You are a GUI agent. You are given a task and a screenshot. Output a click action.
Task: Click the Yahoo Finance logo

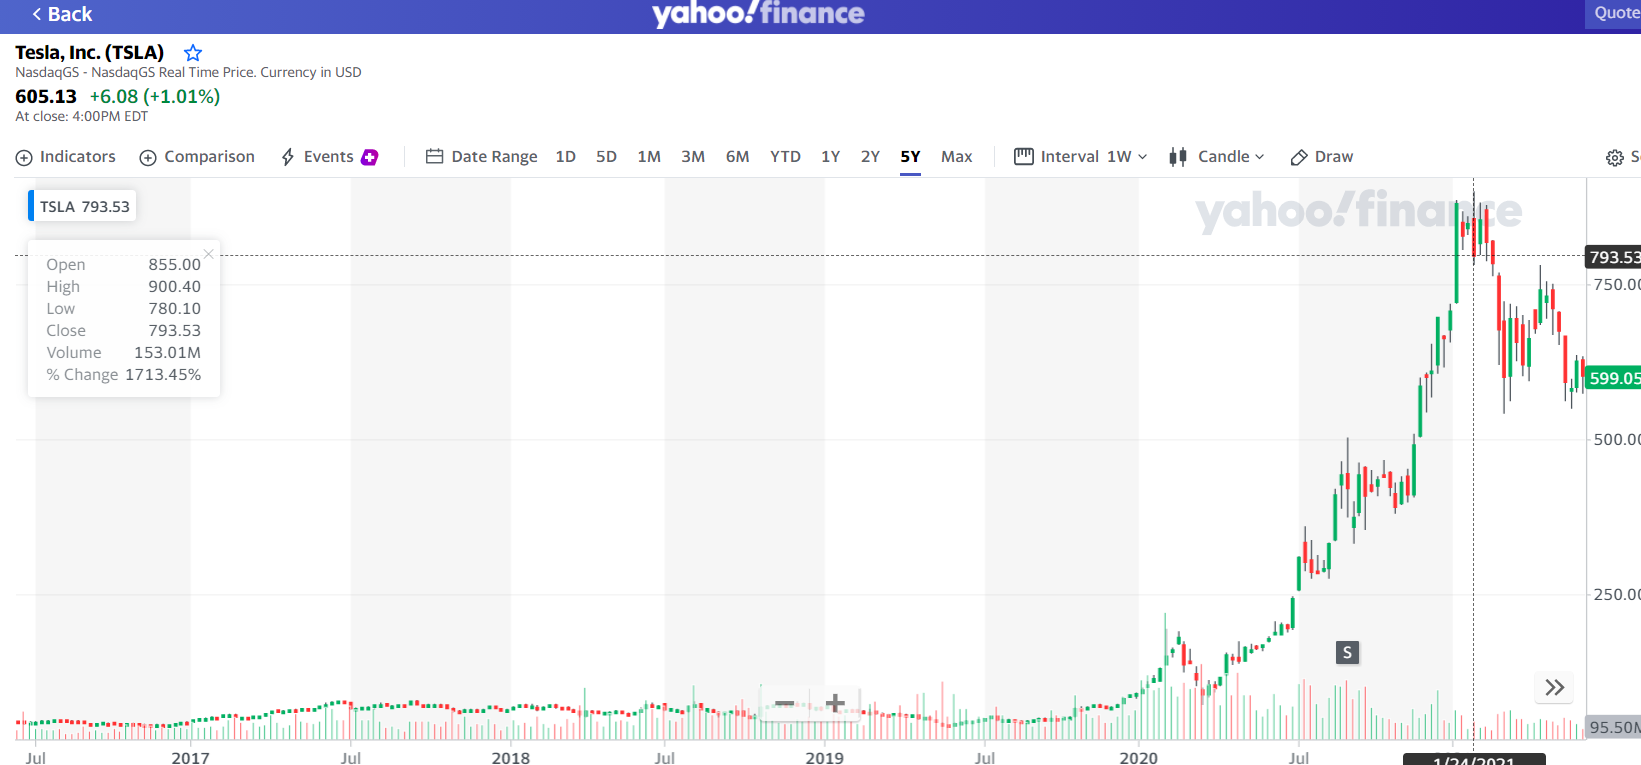coord(758,14)
